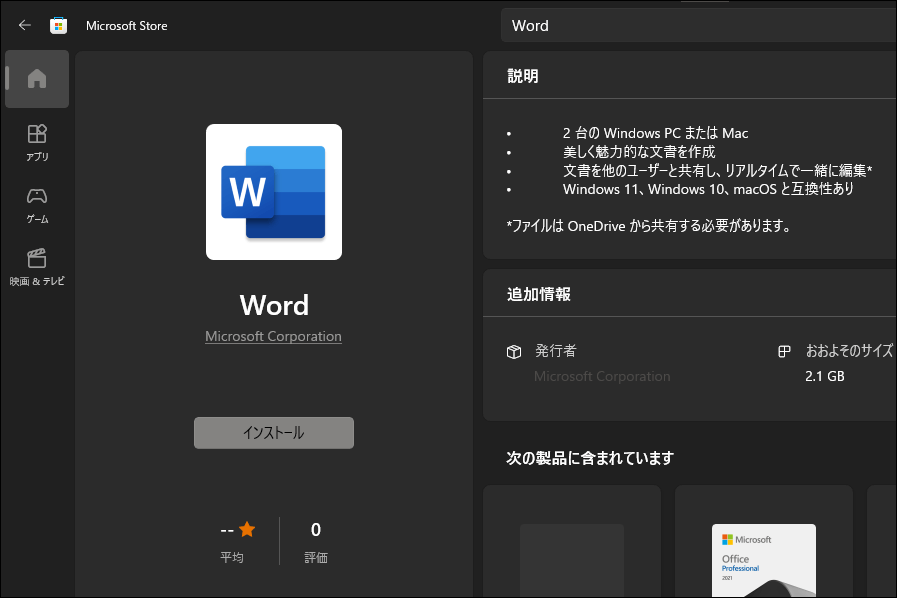Click the 平均 rating label
This screenshot has width=897, height=598.
click(x=232, y=557)
